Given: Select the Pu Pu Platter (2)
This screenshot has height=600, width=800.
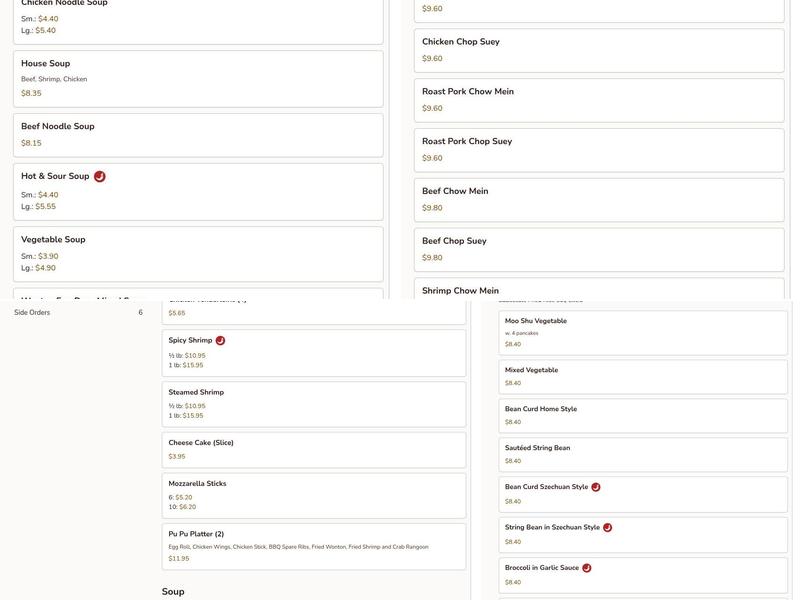Looking at the screenshot, I should click(x=314, y=546).
